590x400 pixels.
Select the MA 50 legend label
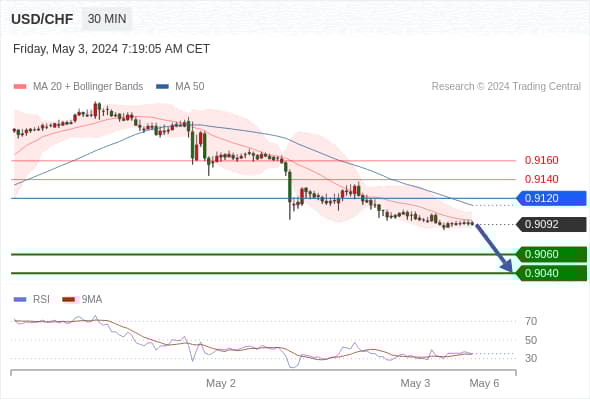(x=190, y=87)
